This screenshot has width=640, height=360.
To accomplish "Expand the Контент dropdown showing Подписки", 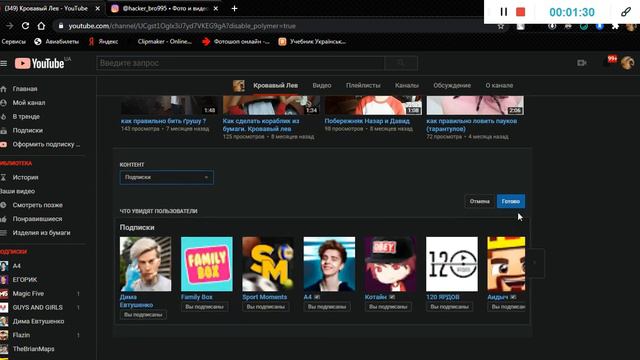I will [x=167, y=177].
